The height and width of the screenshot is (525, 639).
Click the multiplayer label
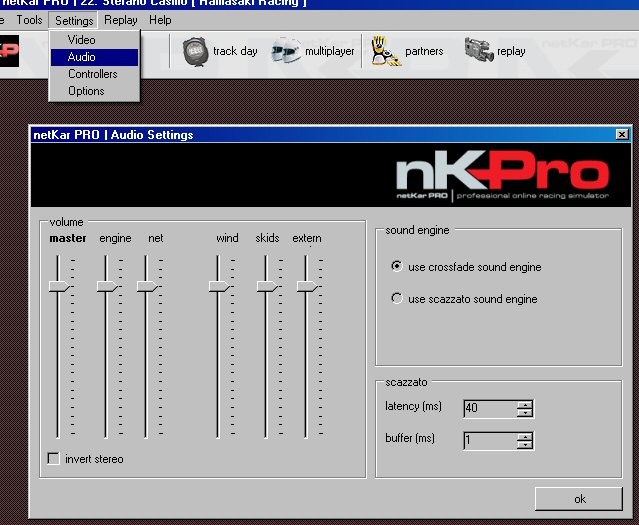(x=330, y=51)
